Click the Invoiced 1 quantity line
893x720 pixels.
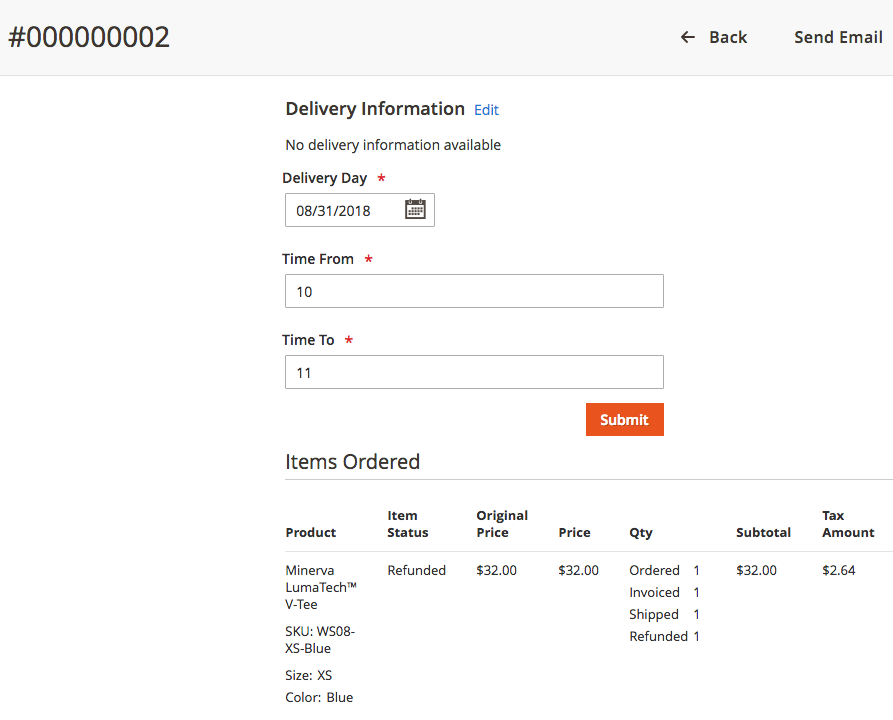point(664,592)
